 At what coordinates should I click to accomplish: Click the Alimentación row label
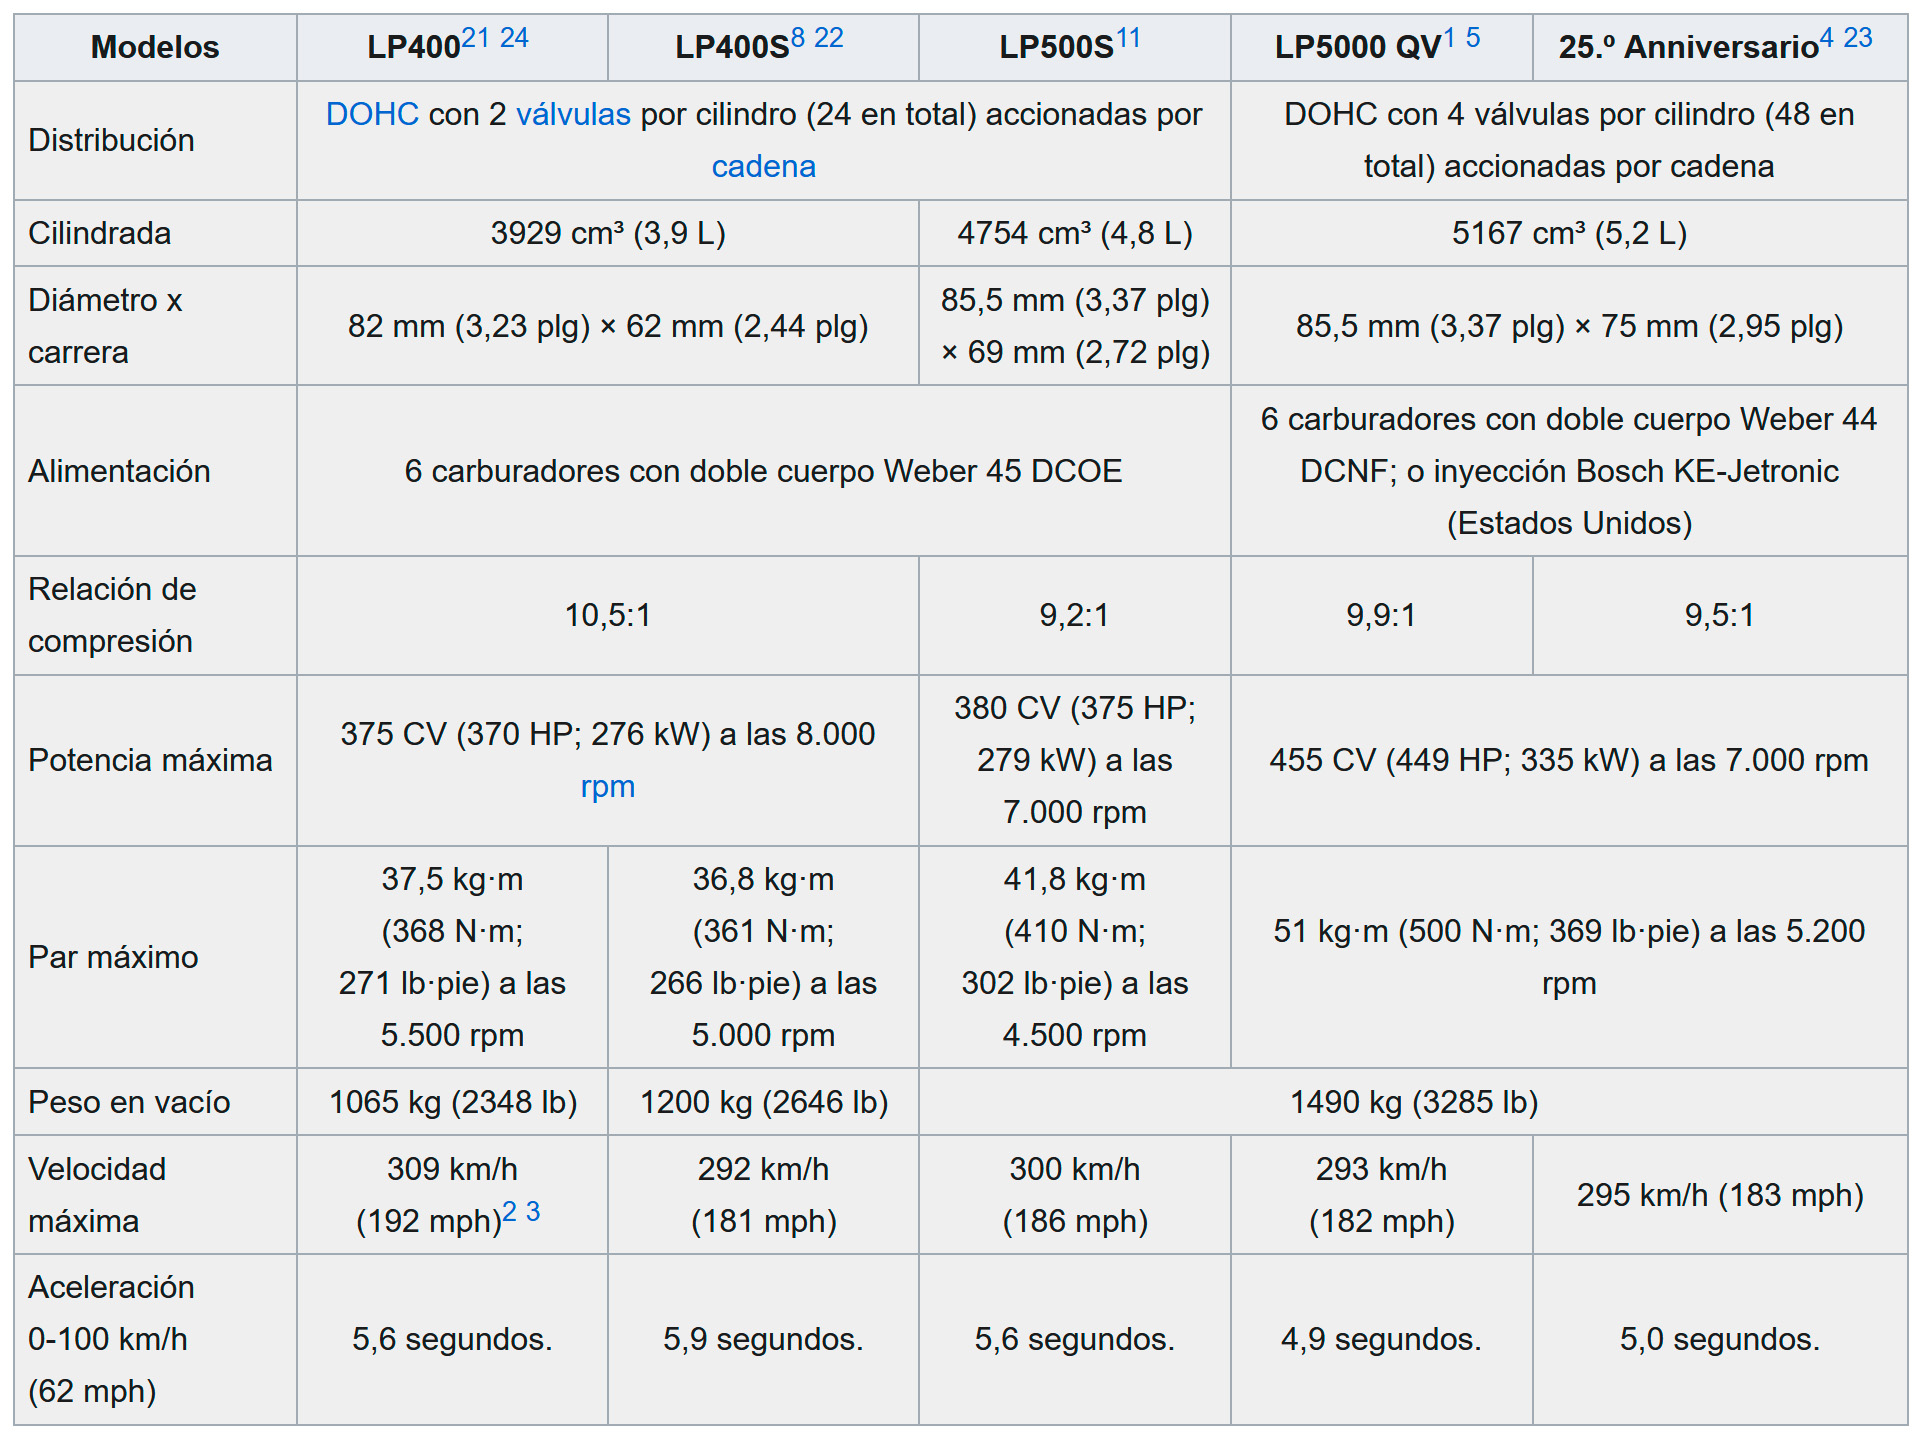[x=120, y=471]
